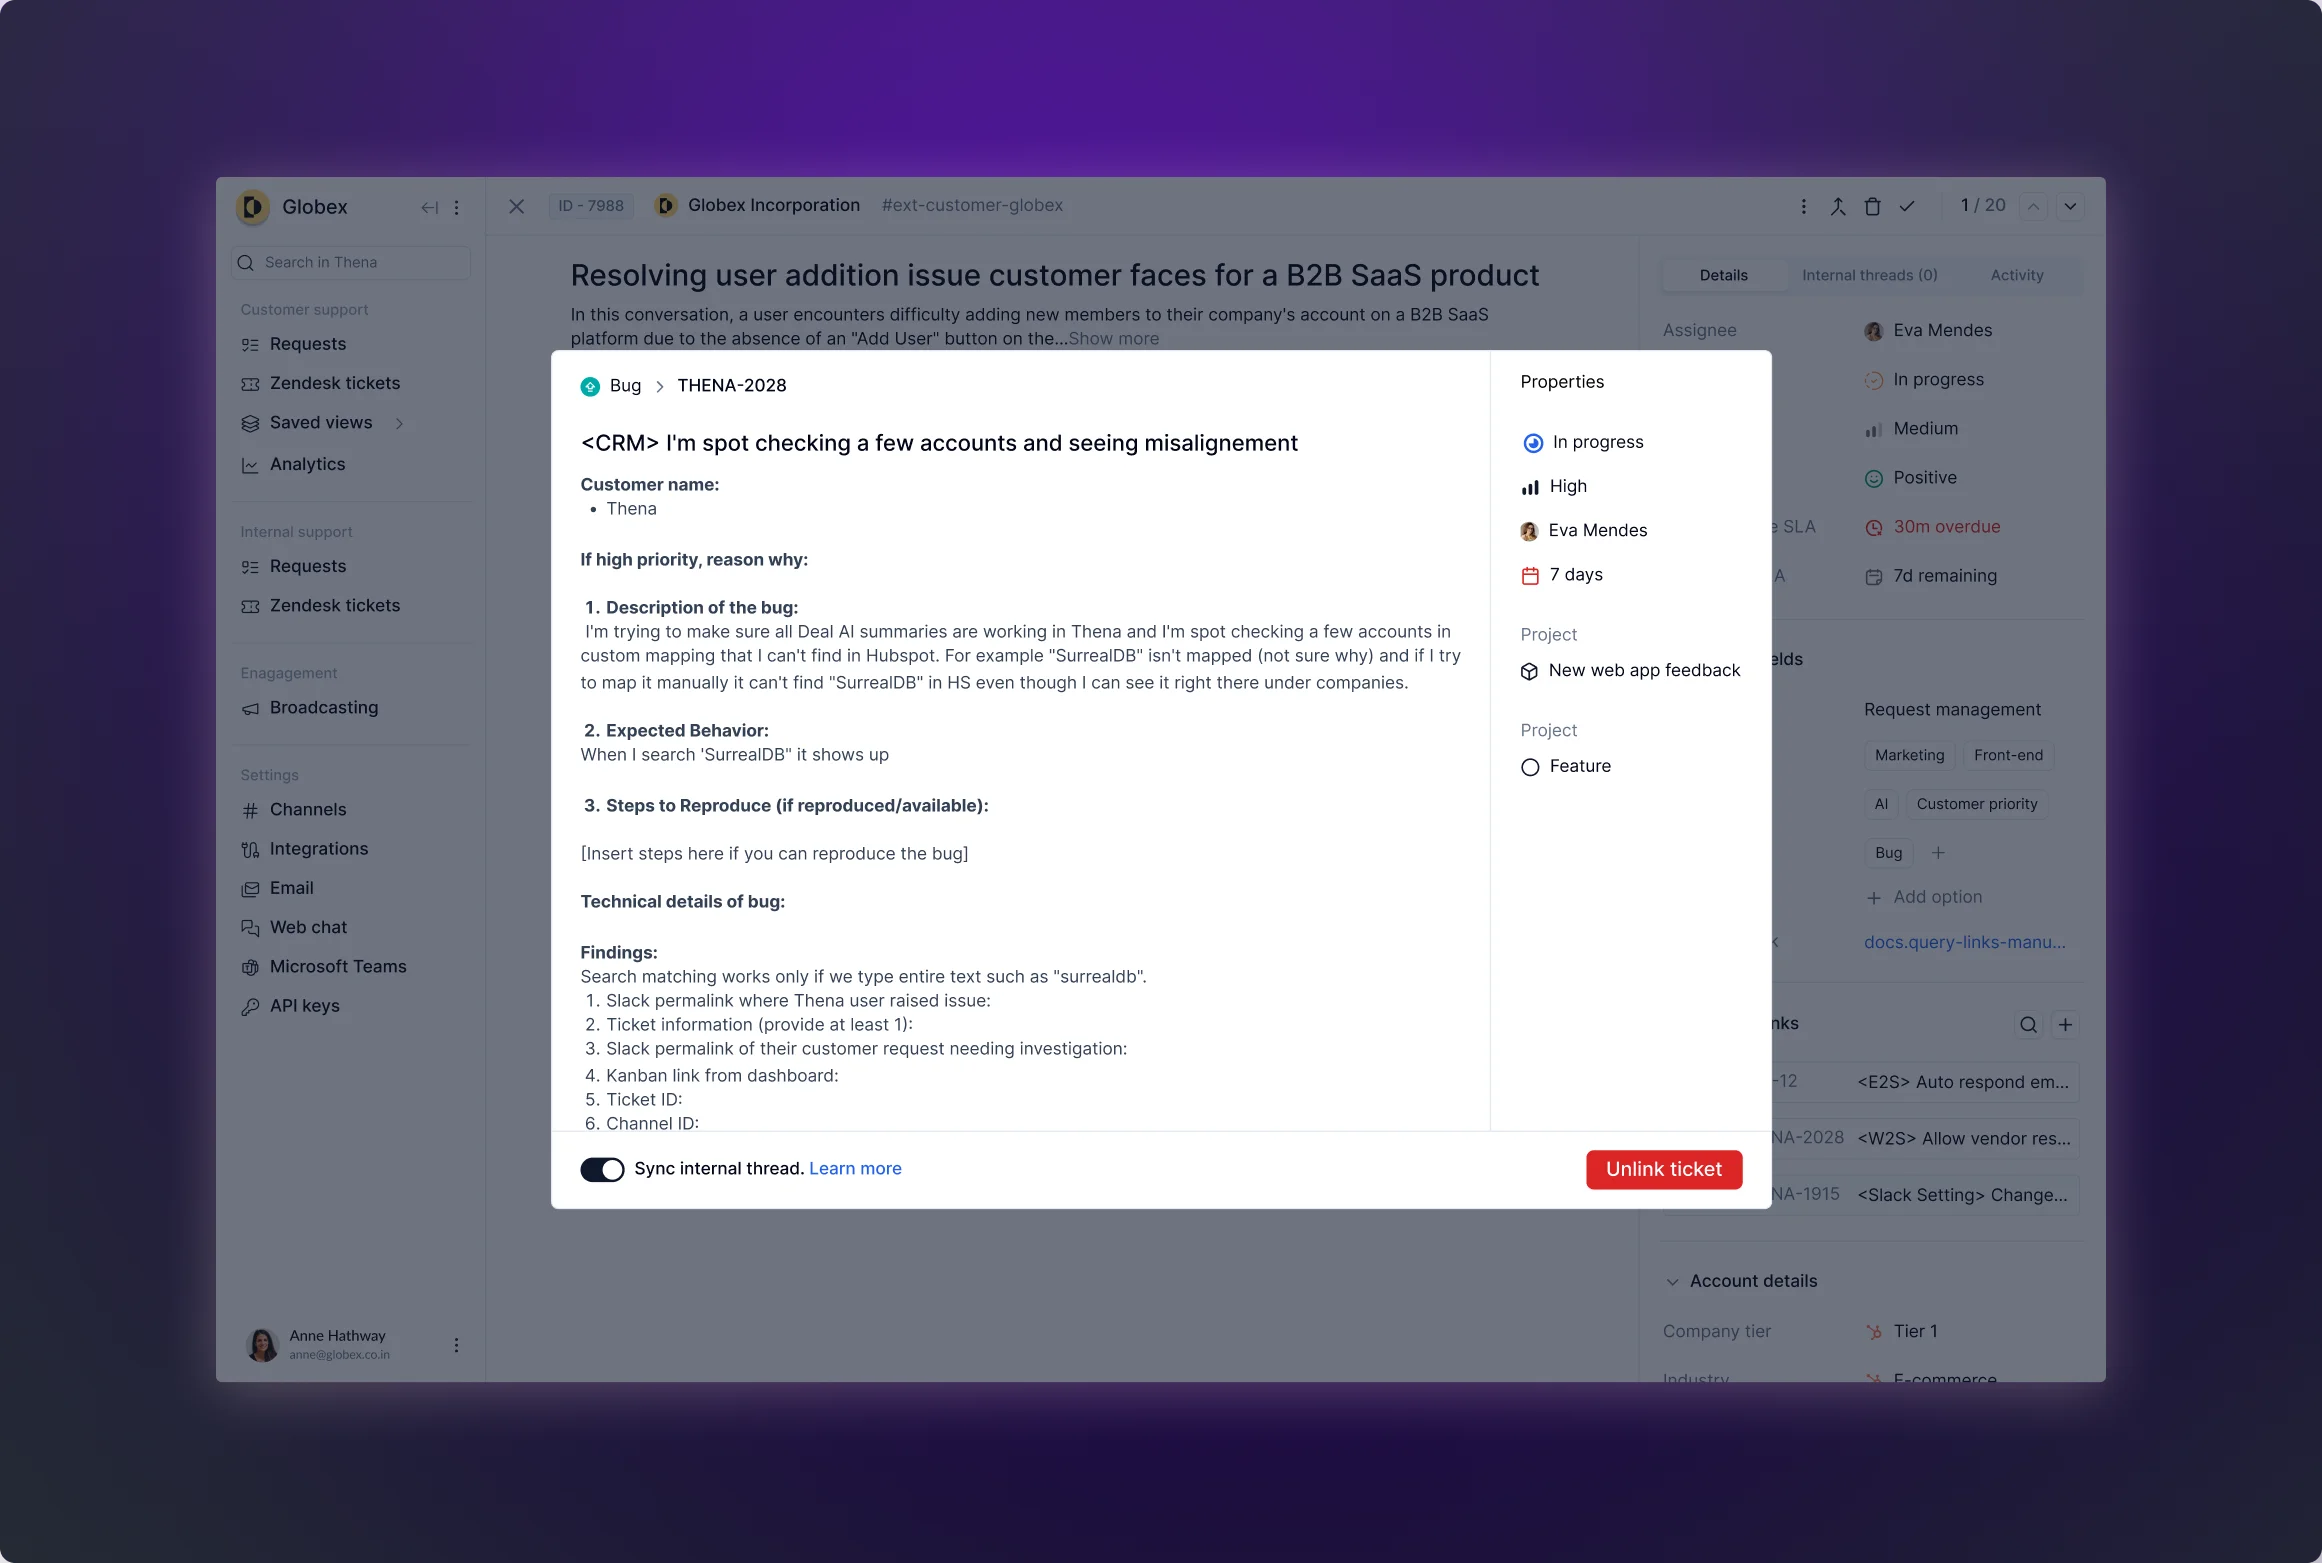Viewport: 2322px width, 1563px height.
Task: Select the Requests icon under Customer support
Action: pos(249,344)
